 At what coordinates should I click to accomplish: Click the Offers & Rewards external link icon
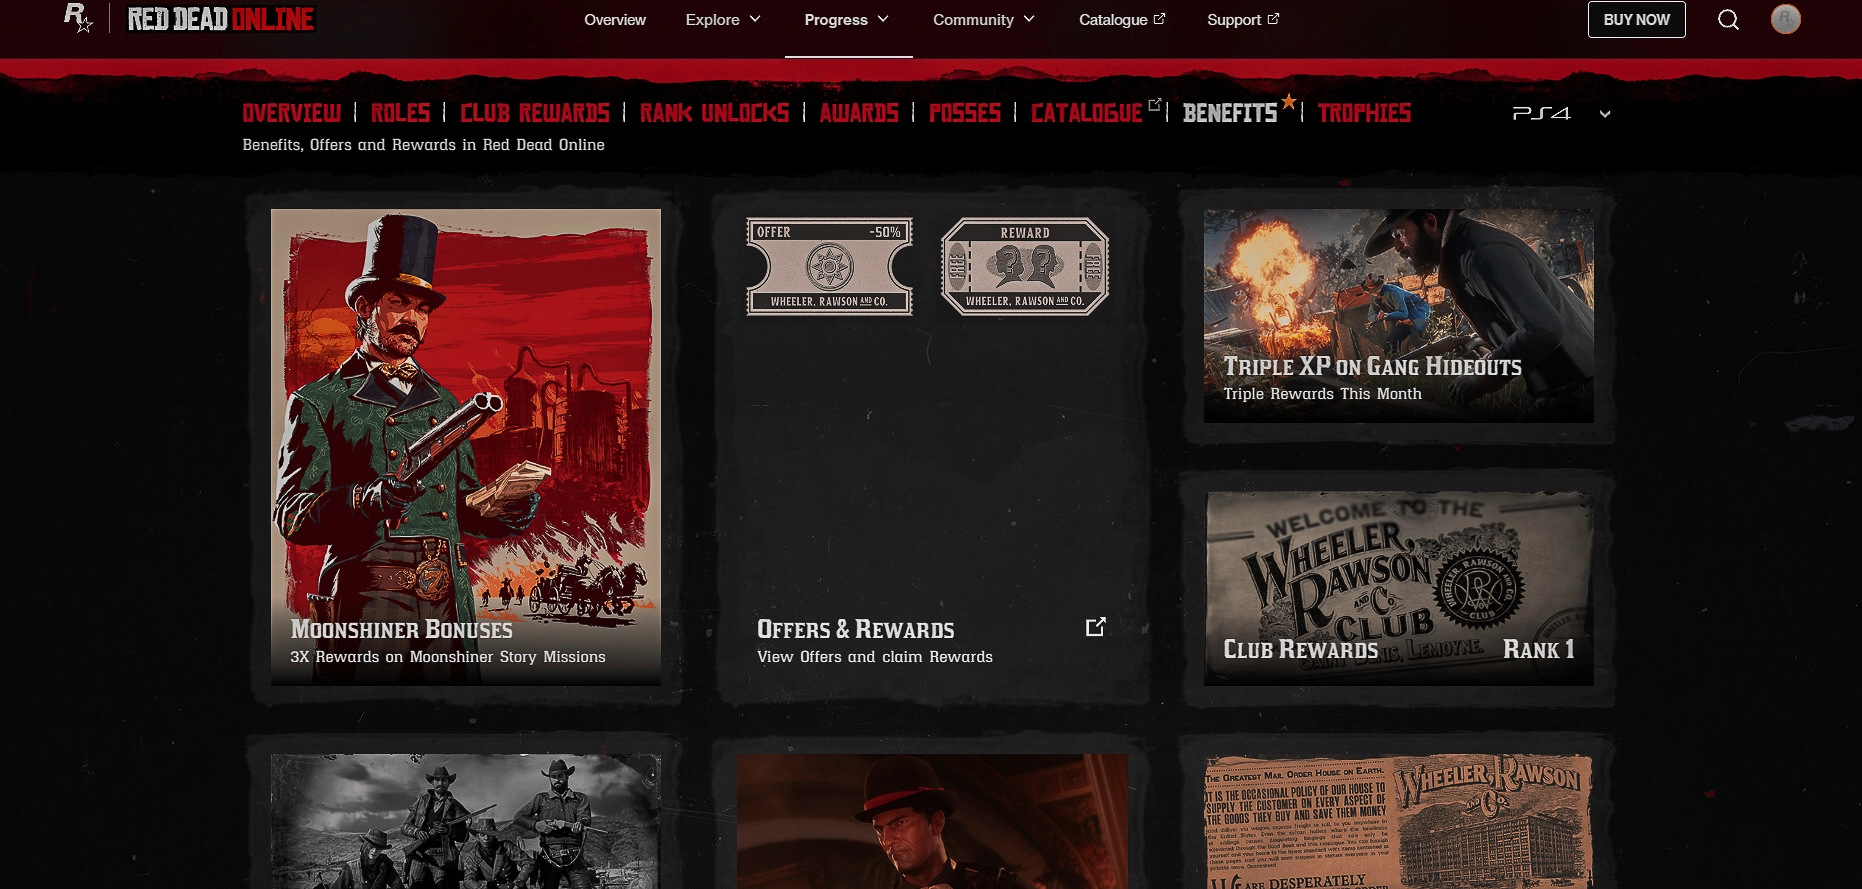[1096, 627]
